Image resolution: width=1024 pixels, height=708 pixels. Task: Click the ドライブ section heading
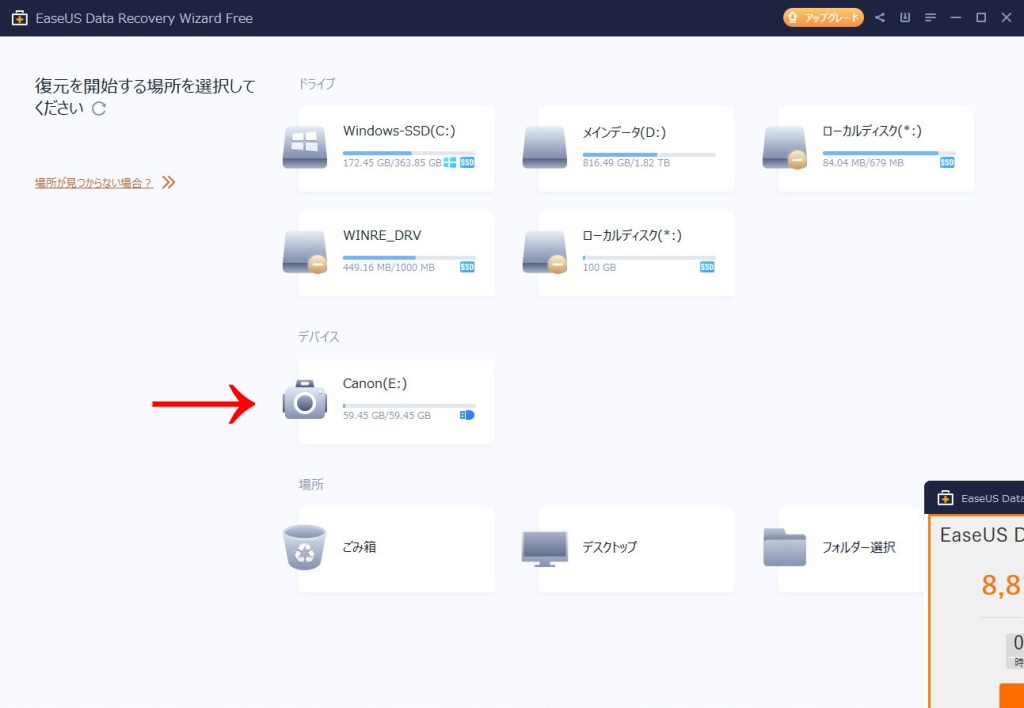tap(317, 84)
